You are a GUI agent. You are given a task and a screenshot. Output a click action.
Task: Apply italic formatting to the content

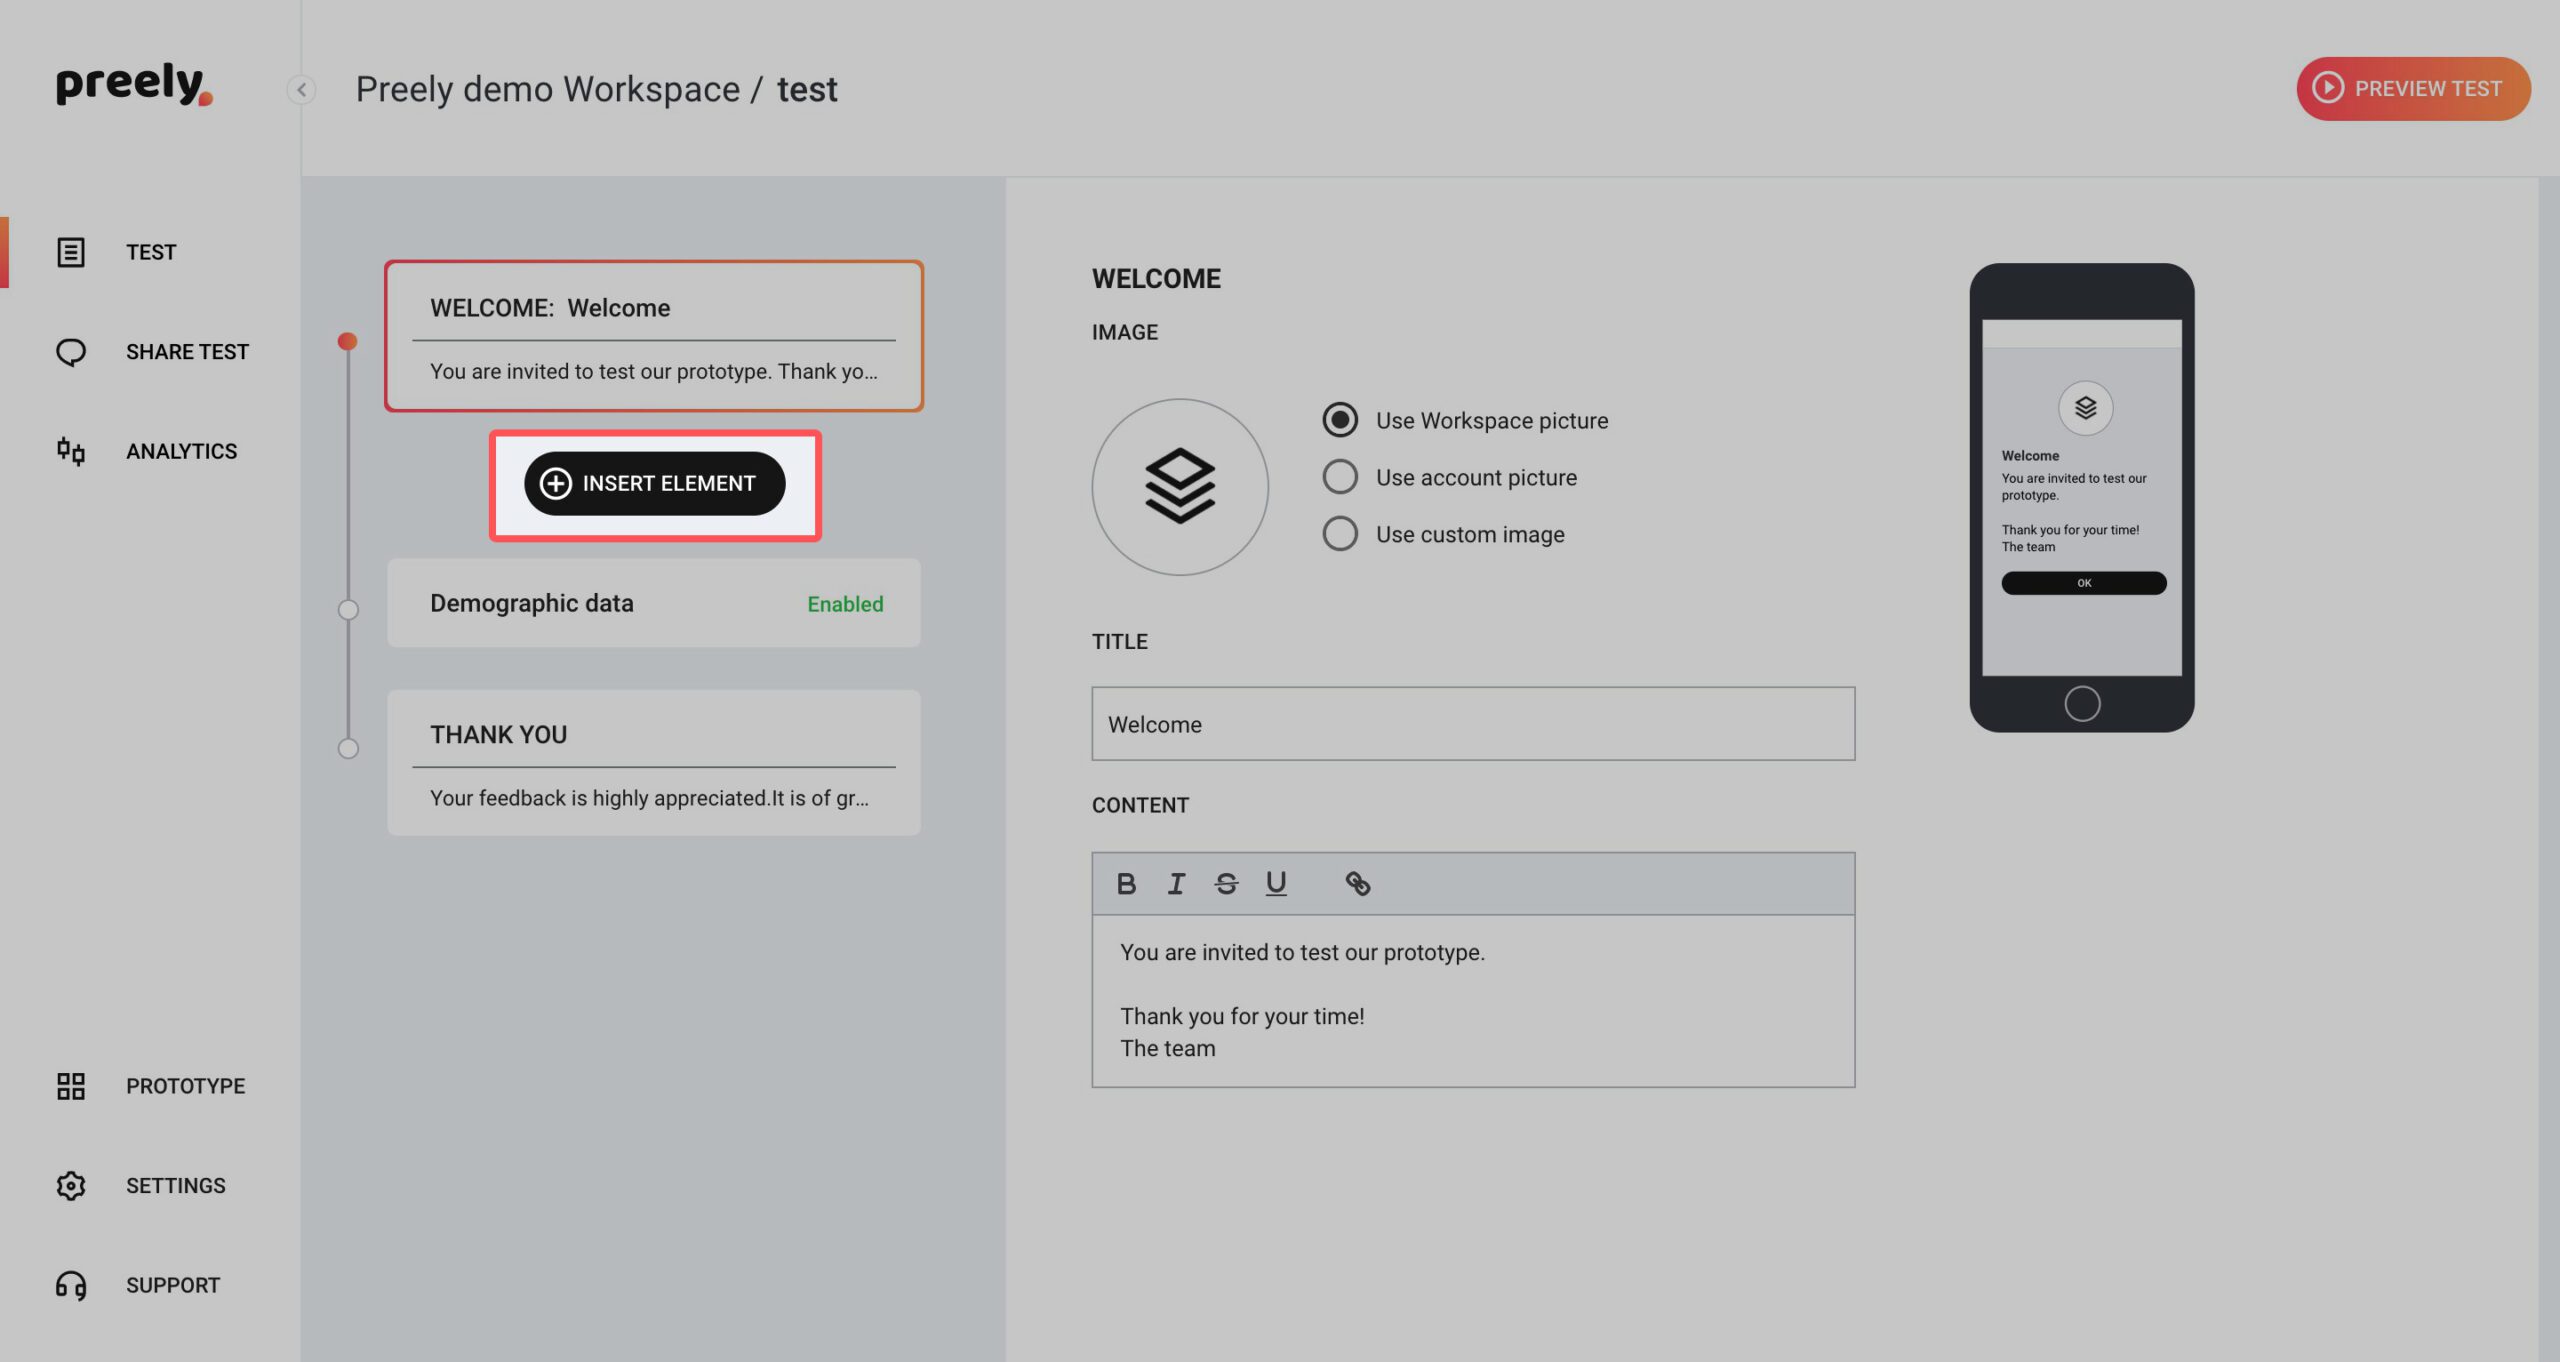pyautogui.click(x=1176, y=883)
